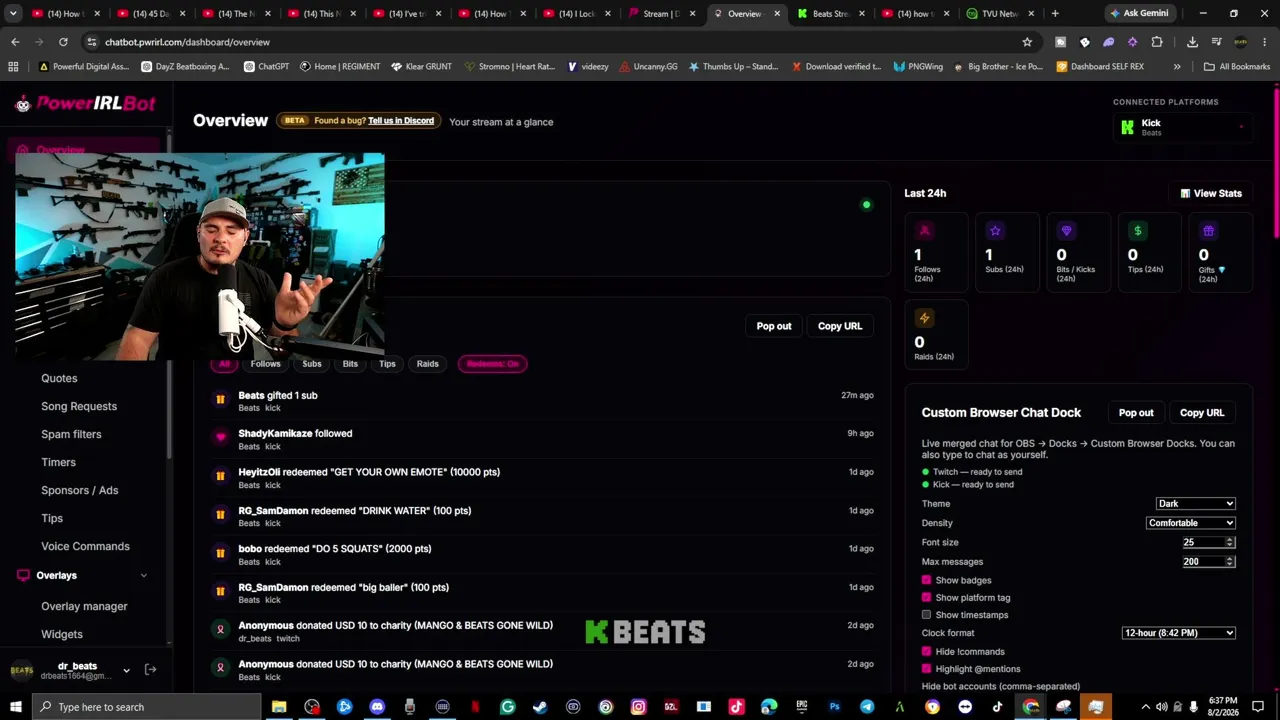Bookmark this page with the star icon
Screen dimensions: 1280x720
coord(1027,42)
